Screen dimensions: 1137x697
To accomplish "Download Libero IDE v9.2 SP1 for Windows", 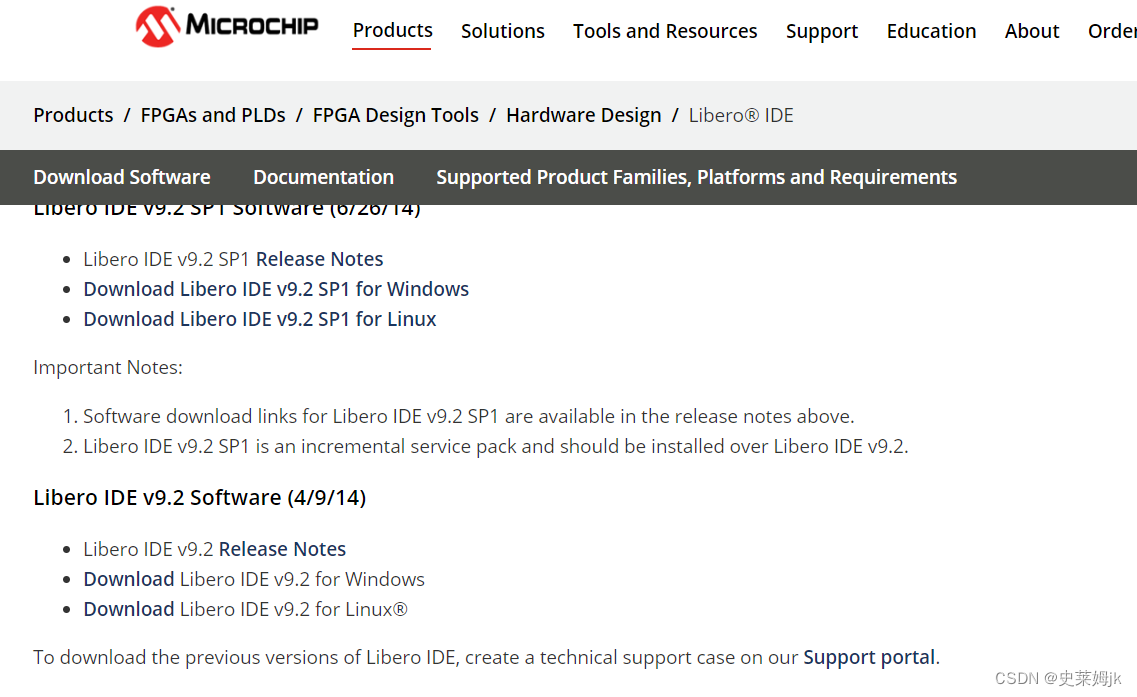I will pyautogui.click(x=276, y=289).
